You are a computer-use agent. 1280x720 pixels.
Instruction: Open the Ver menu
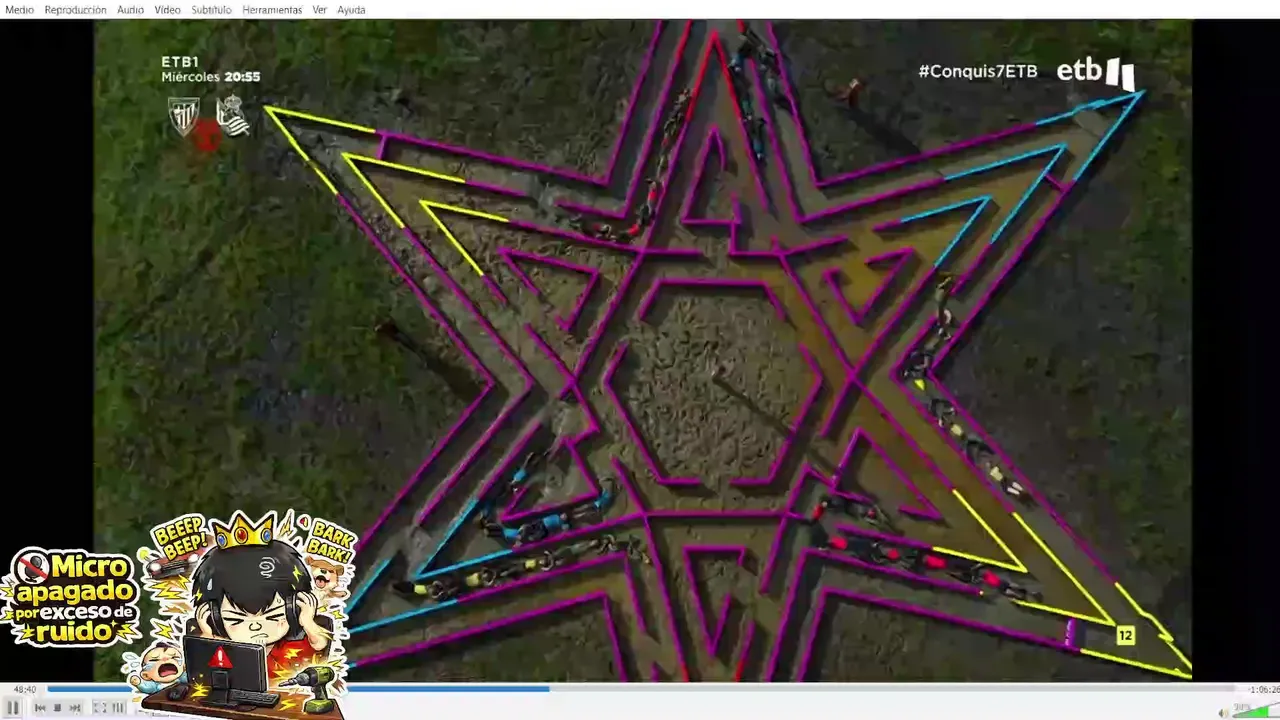[319, 9]
